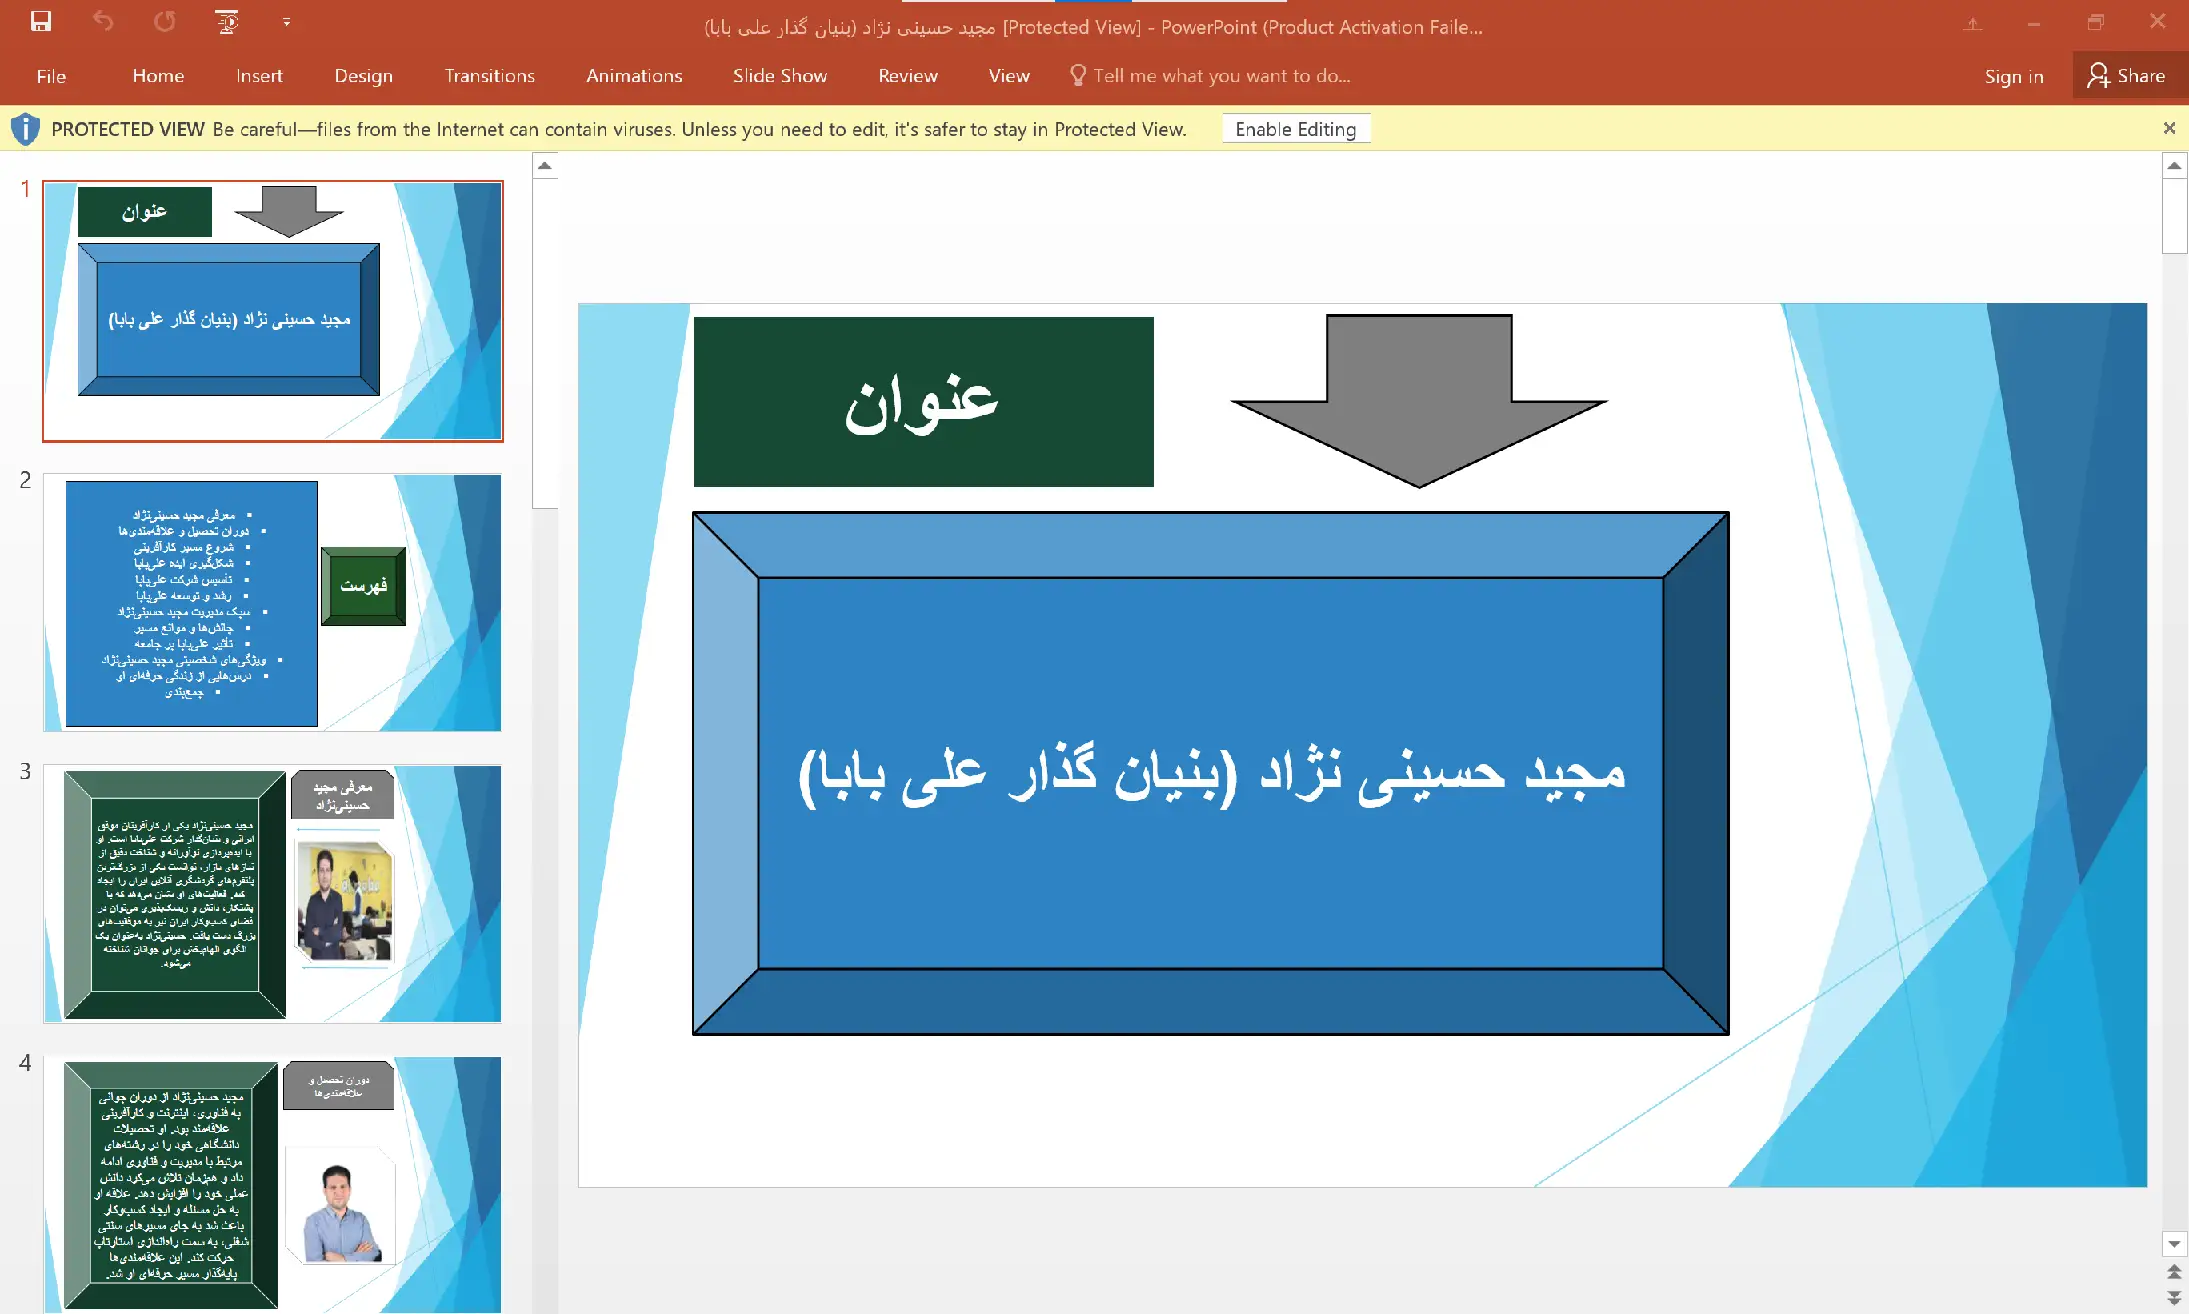Open the File menu

51,76
